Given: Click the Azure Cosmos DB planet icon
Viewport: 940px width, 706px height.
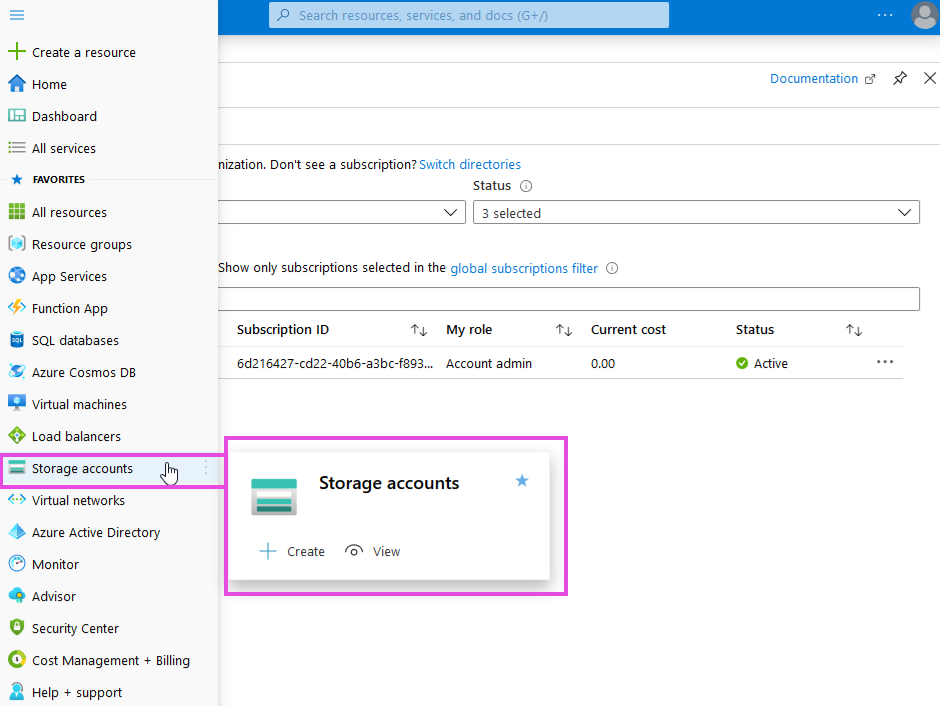Looking at the screenshot, I should tap(17, 372).
